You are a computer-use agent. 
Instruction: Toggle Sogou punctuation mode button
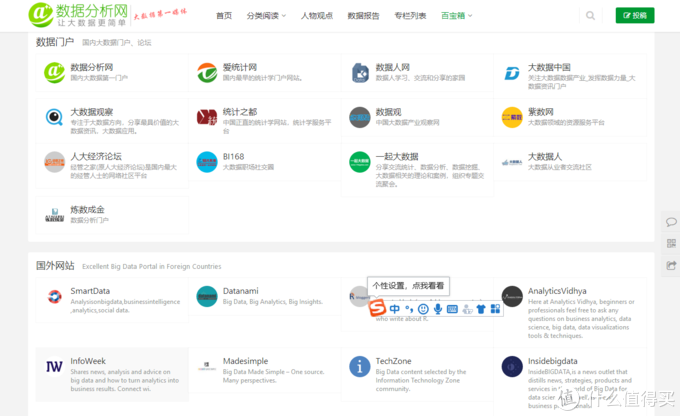[x=409, y=309]
